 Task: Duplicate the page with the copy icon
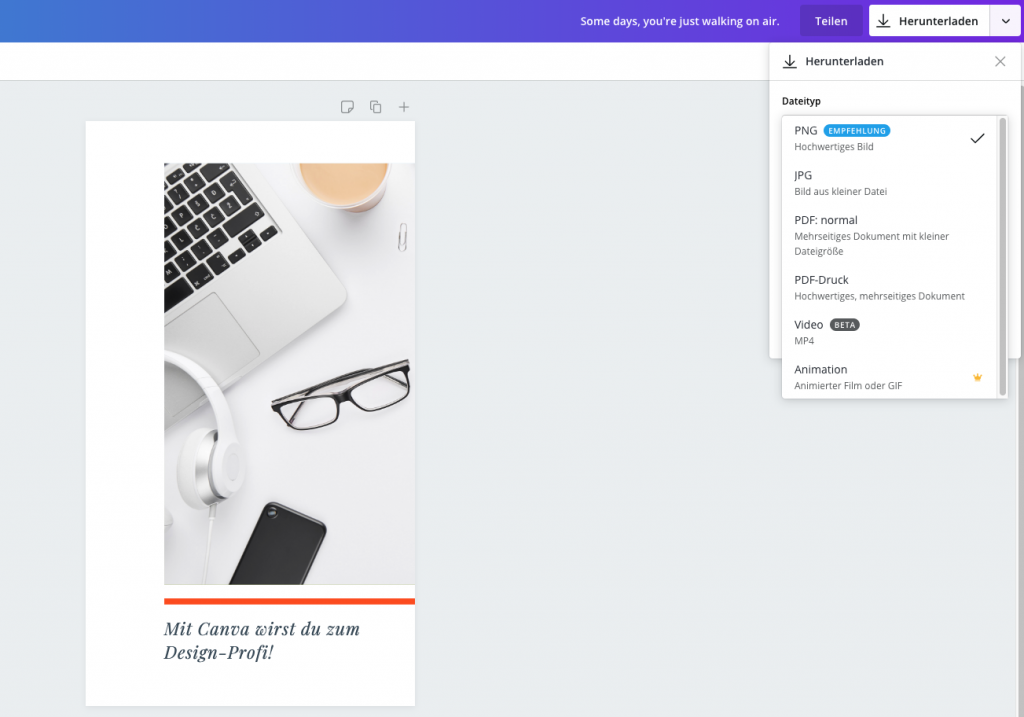[x=376, y=106]
